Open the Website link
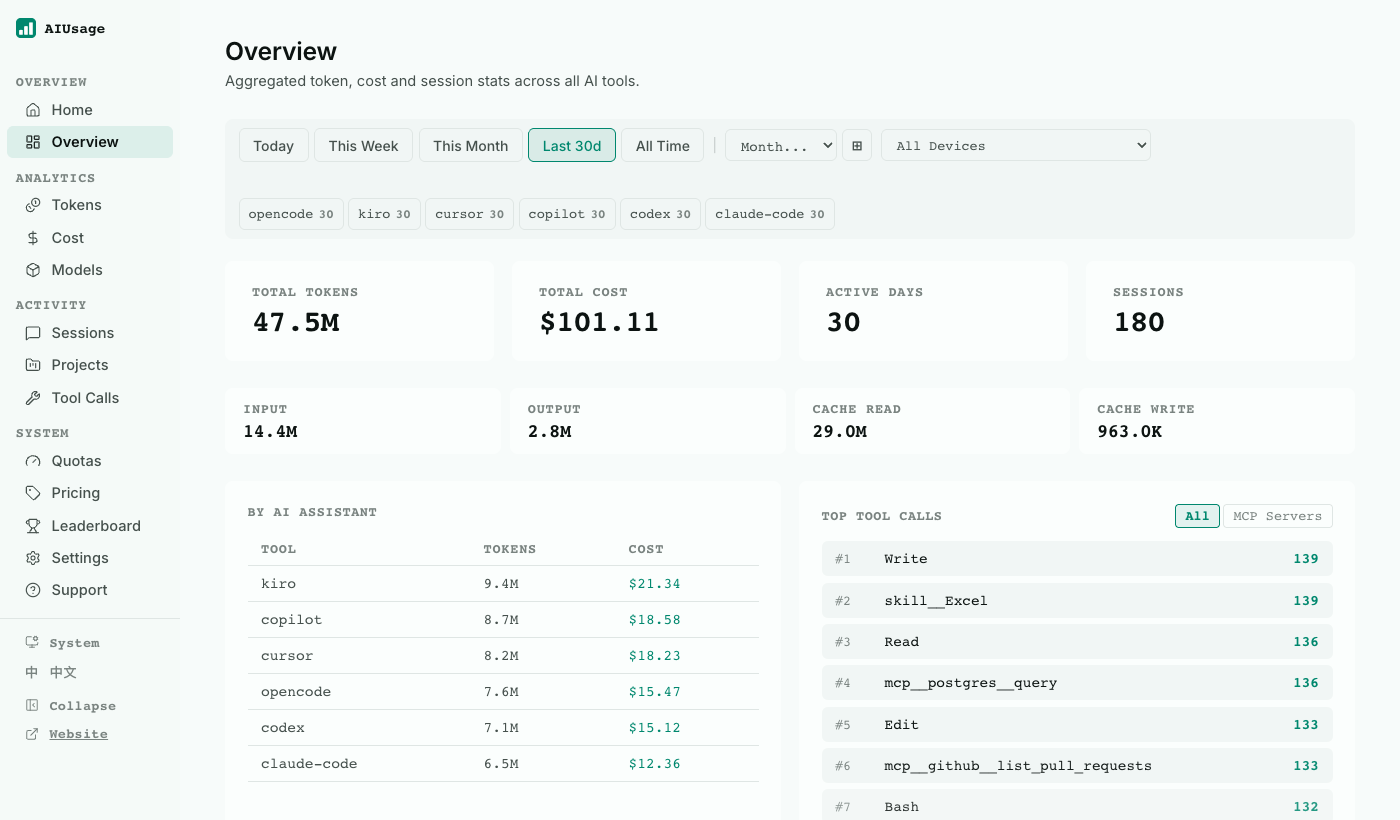This screenshot has height=820, width=1400. coord(78,734)
